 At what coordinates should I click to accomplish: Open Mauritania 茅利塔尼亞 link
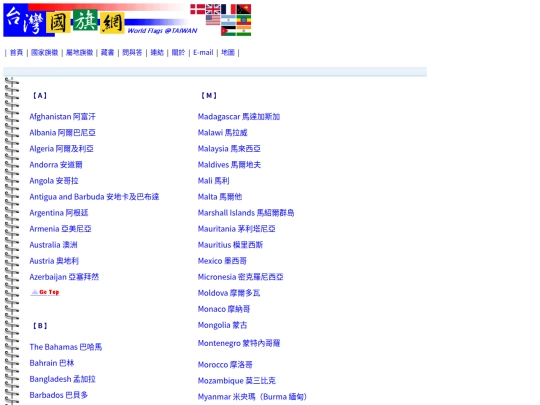tap(237, 229)
